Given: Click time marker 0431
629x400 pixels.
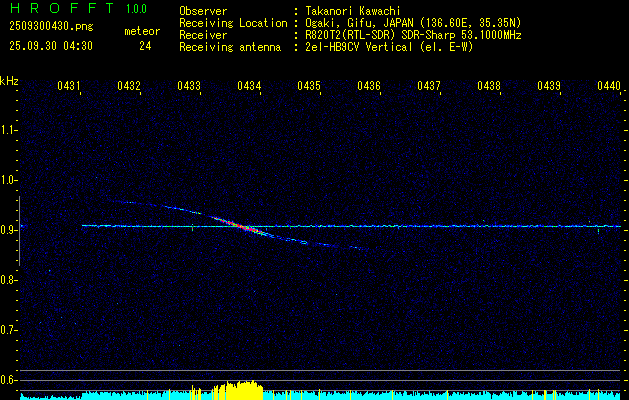Looking at the screenshot, I should [x=69, y=86].
